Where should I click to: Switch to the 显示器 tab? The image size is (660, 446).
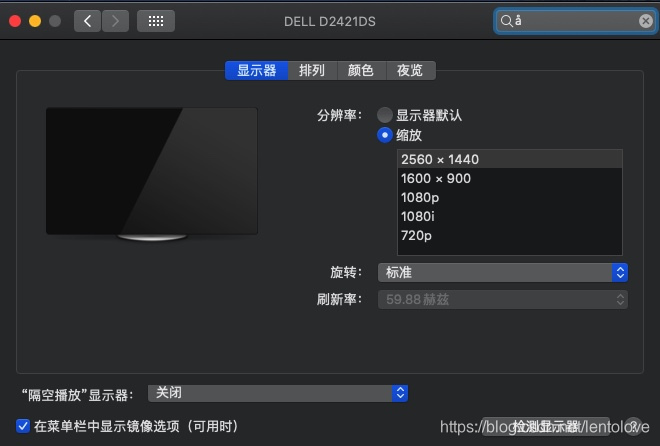pos(256,70)
